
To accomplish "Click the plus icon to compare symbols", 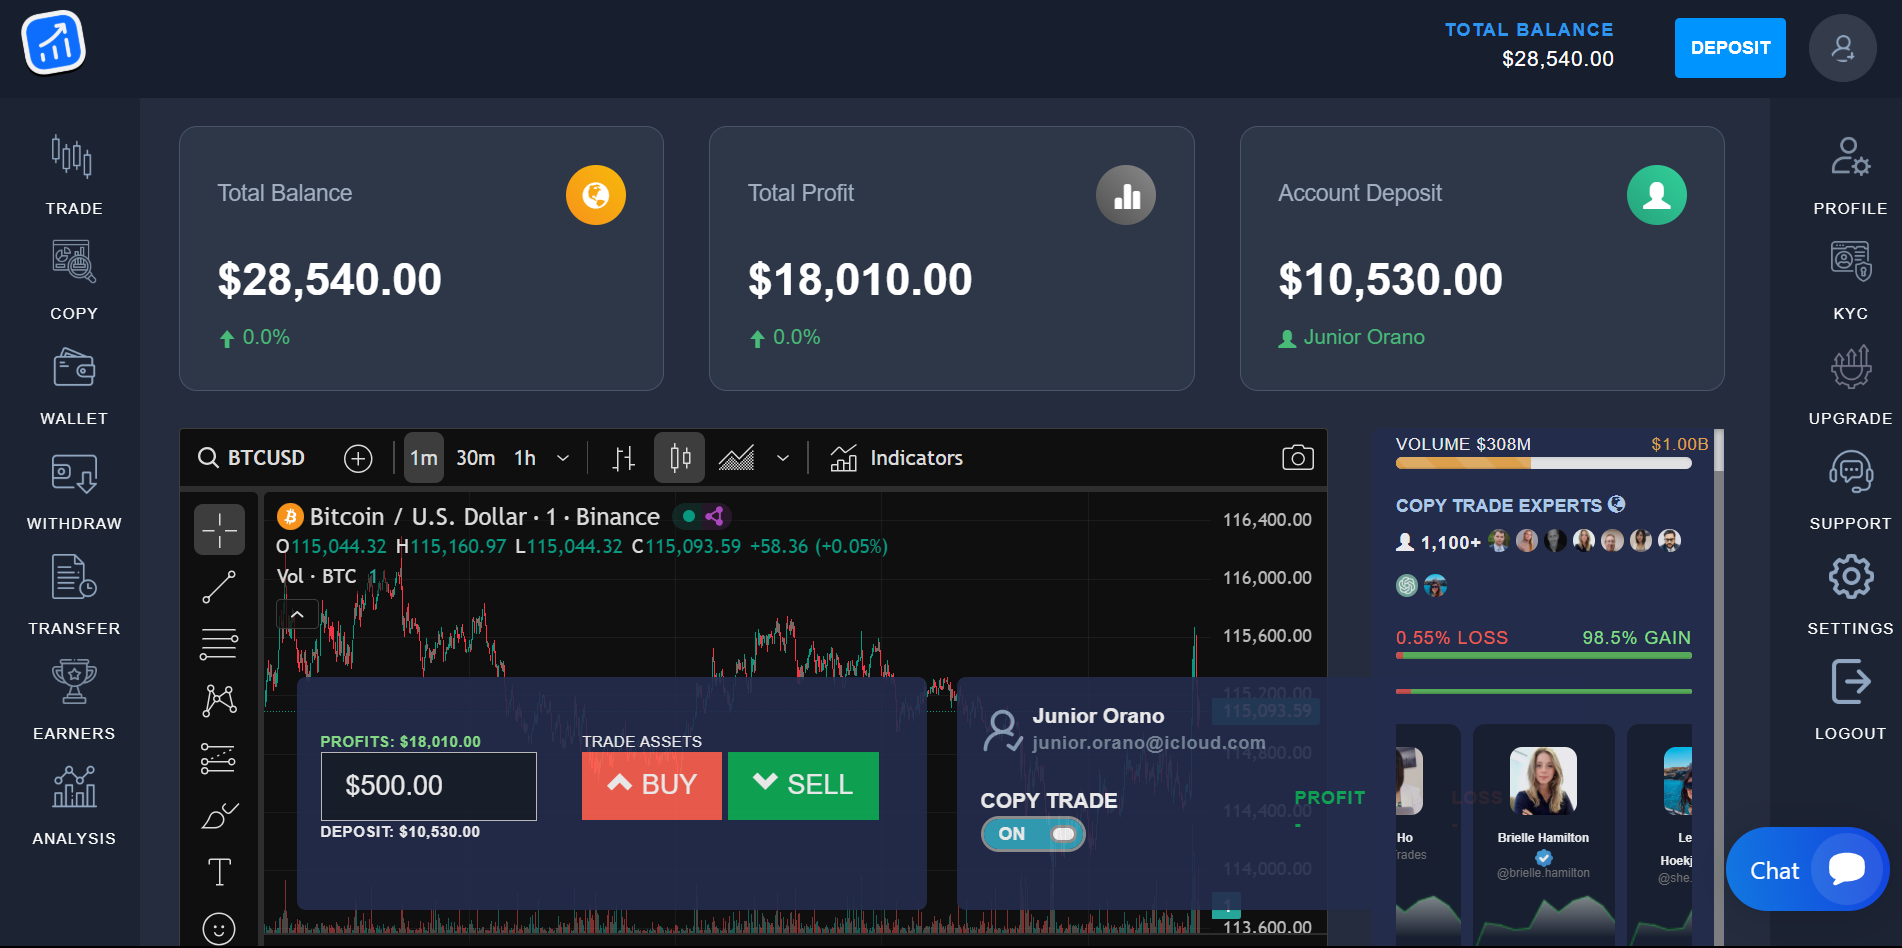I will [x=357, y=457].
